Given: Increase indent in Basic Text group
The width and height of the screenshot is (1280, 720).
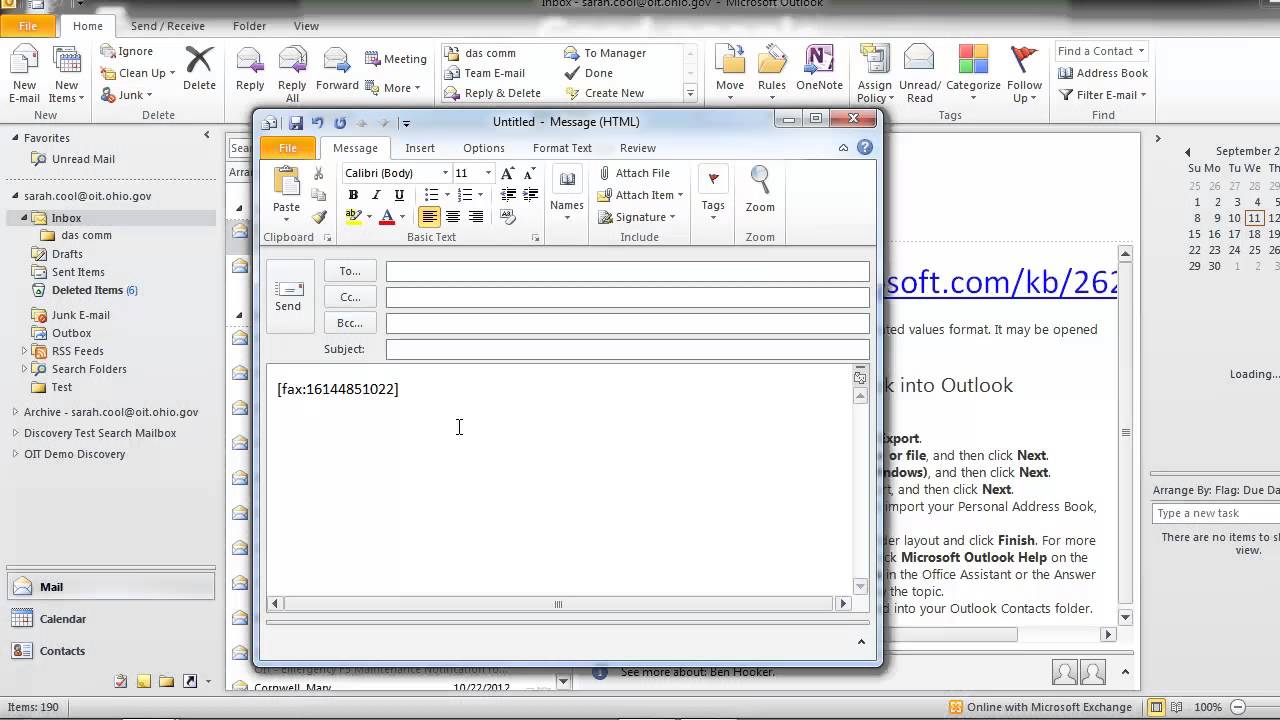Looking at the screenshot, I should (x=530, y=195).
